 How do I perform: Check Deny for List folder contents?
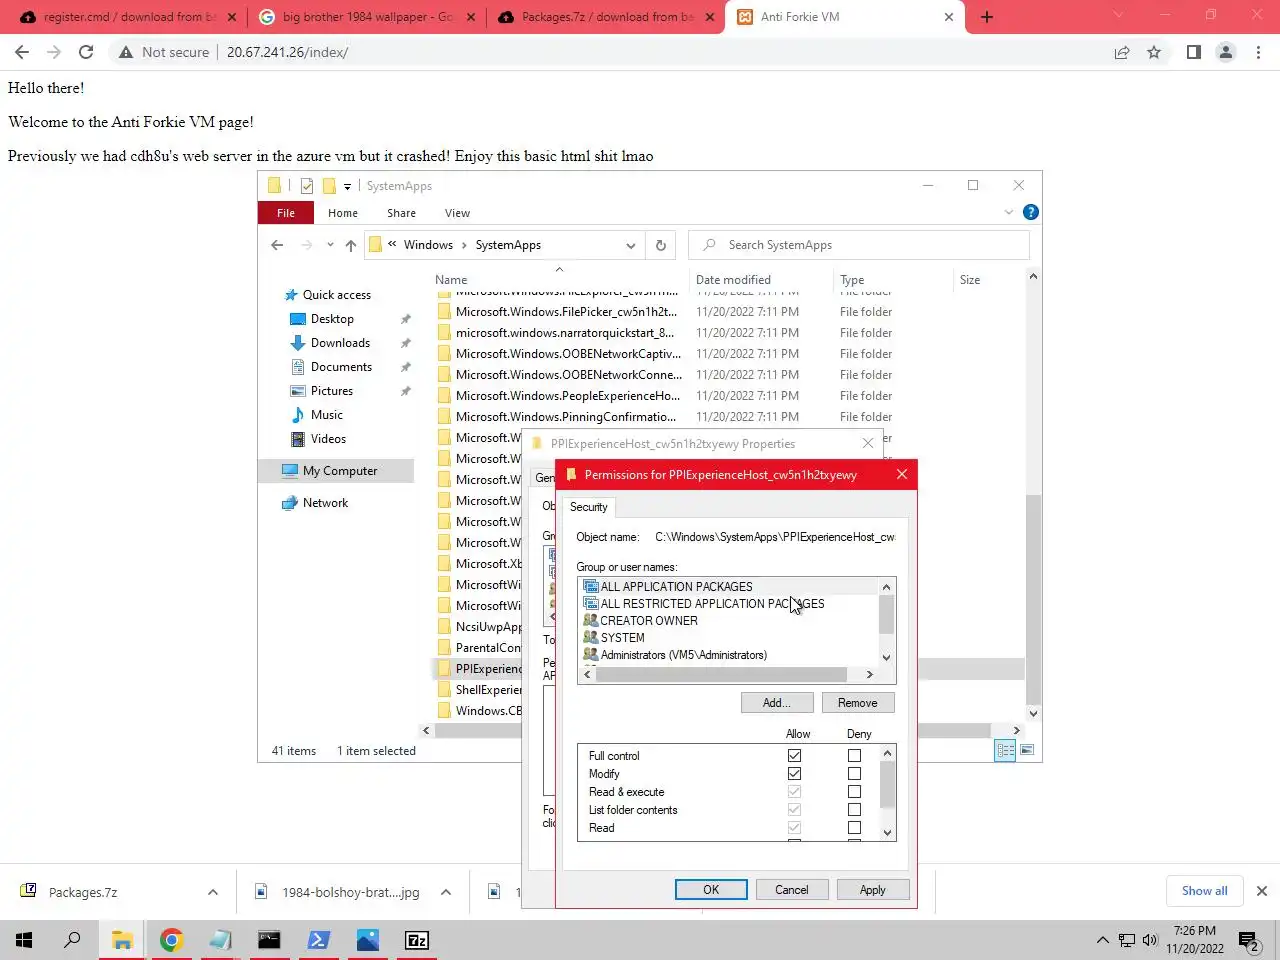pyautogui.click(x=854, y=810)
